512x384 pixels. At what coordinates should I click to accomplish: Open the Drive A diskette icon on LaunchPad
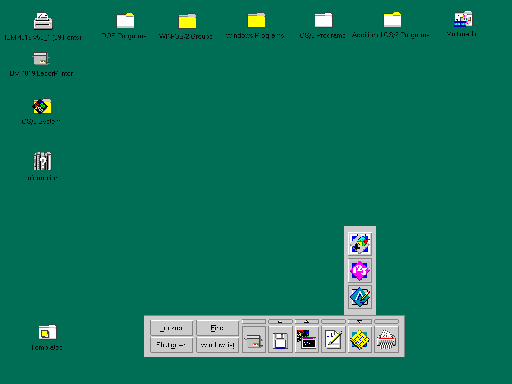280,339
